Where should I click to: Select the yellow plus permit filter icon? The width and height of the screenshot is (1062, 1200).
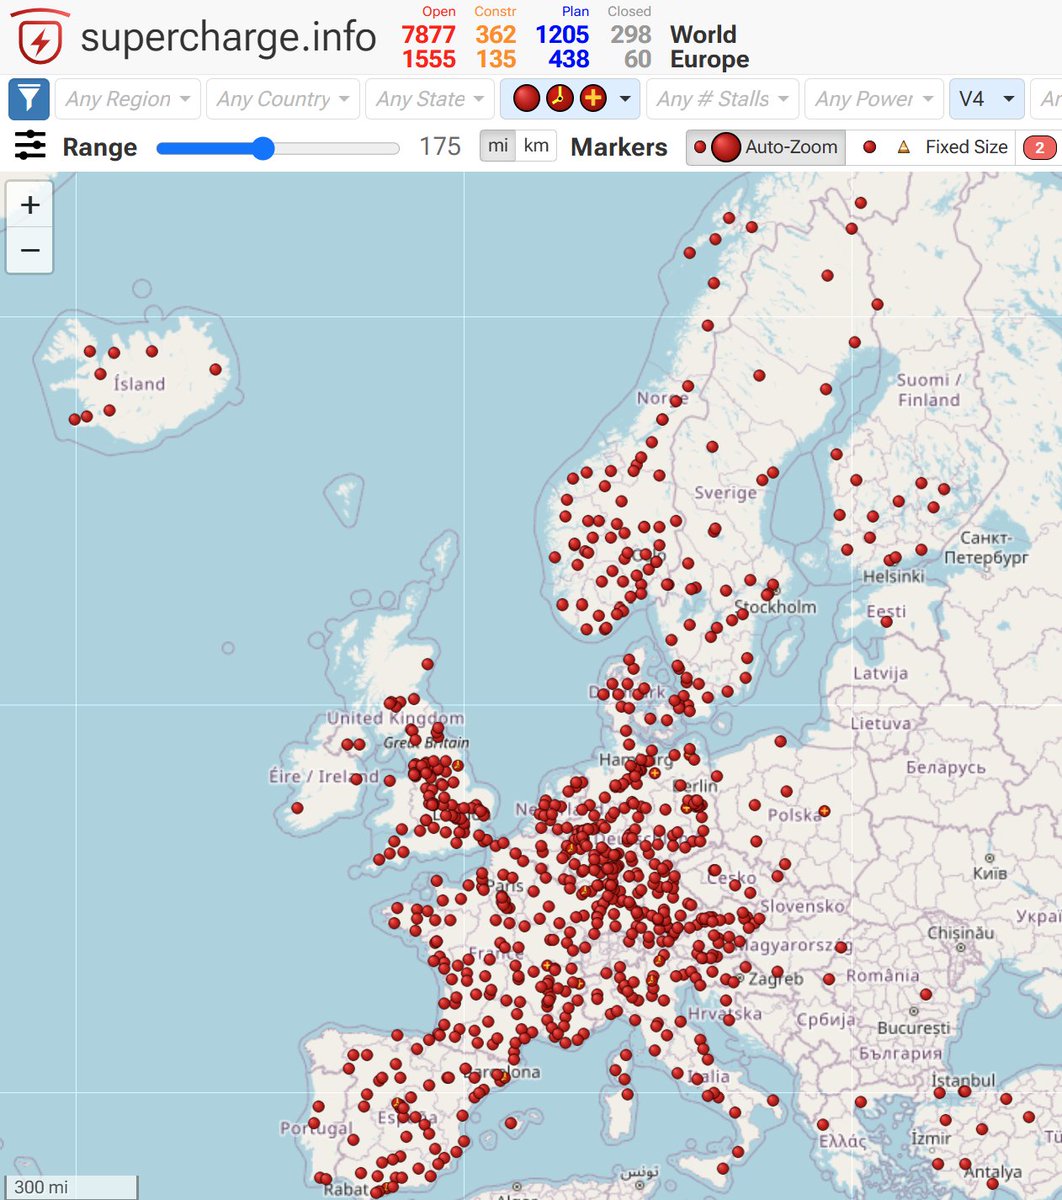tap(592, 98)
